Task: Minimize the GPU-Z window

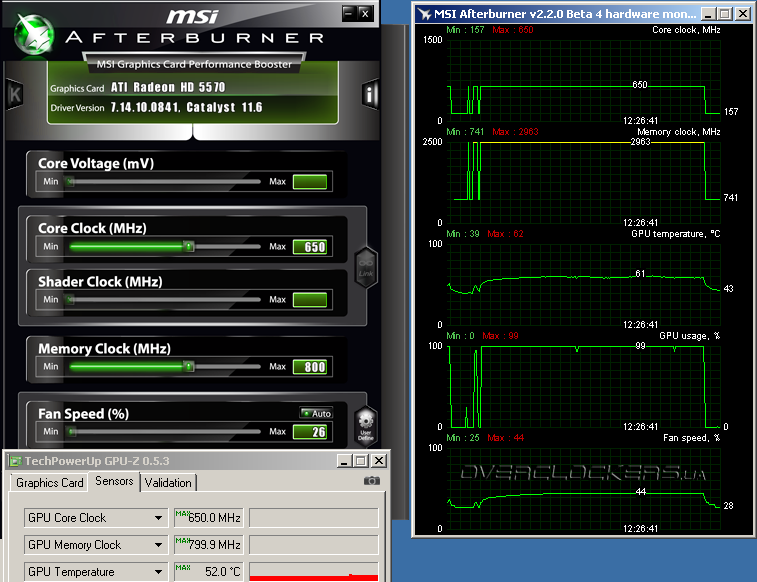Action: (x=344, y=461)
